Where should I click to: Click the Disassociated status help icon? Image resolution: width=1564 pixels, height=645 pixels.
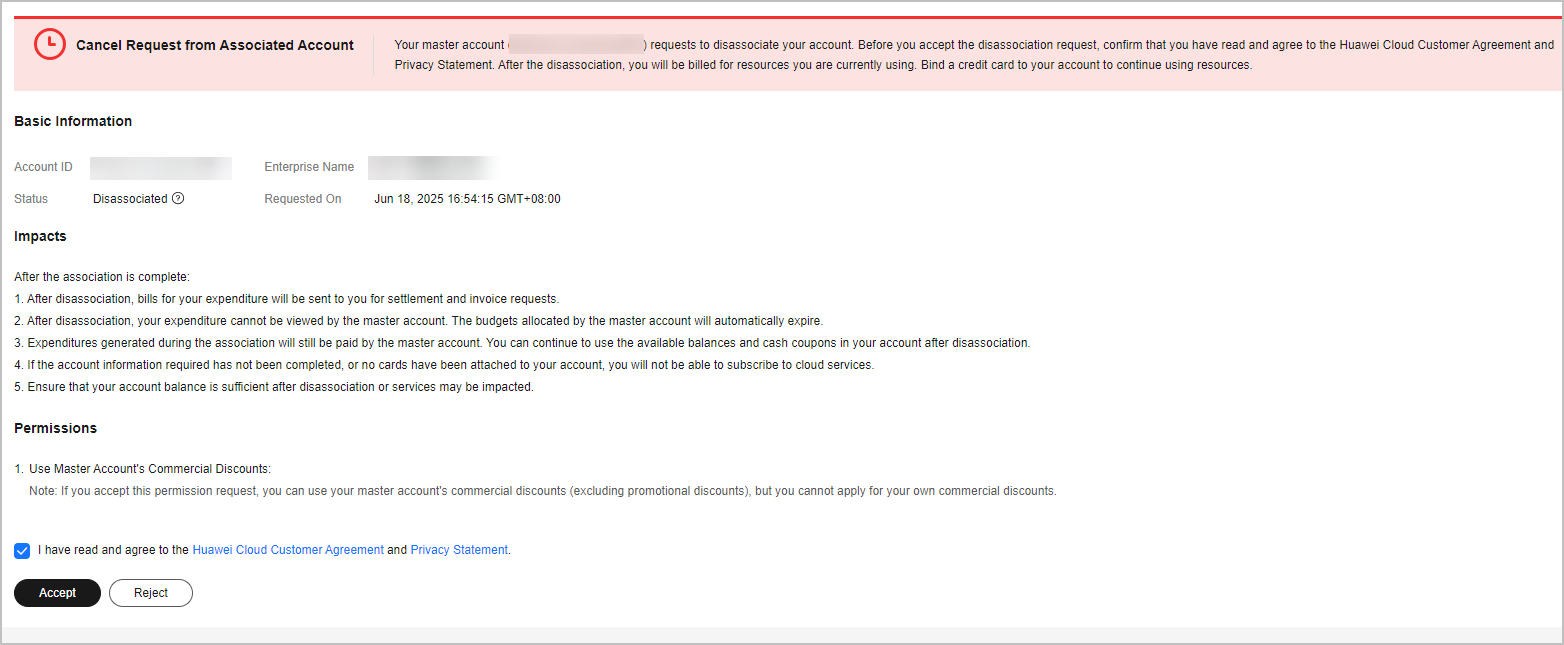pos(178,198)
